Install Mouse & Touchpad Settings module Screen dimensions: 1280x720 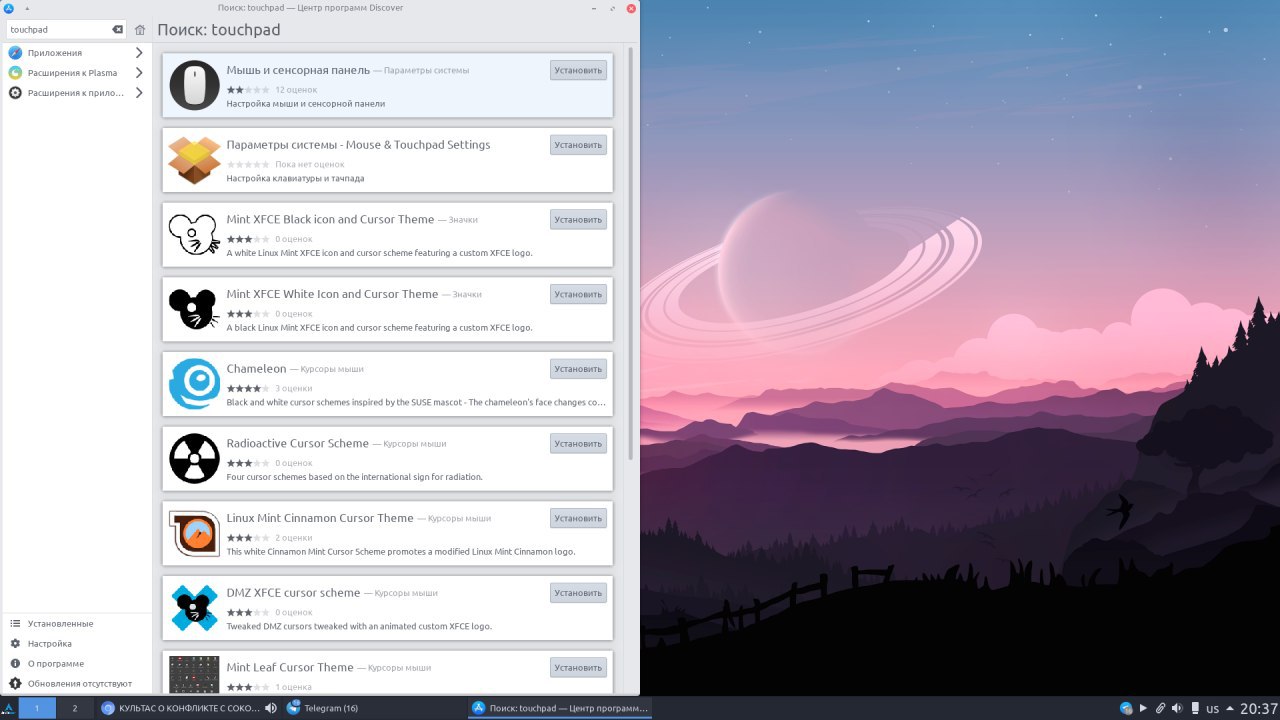click(578, 145)
